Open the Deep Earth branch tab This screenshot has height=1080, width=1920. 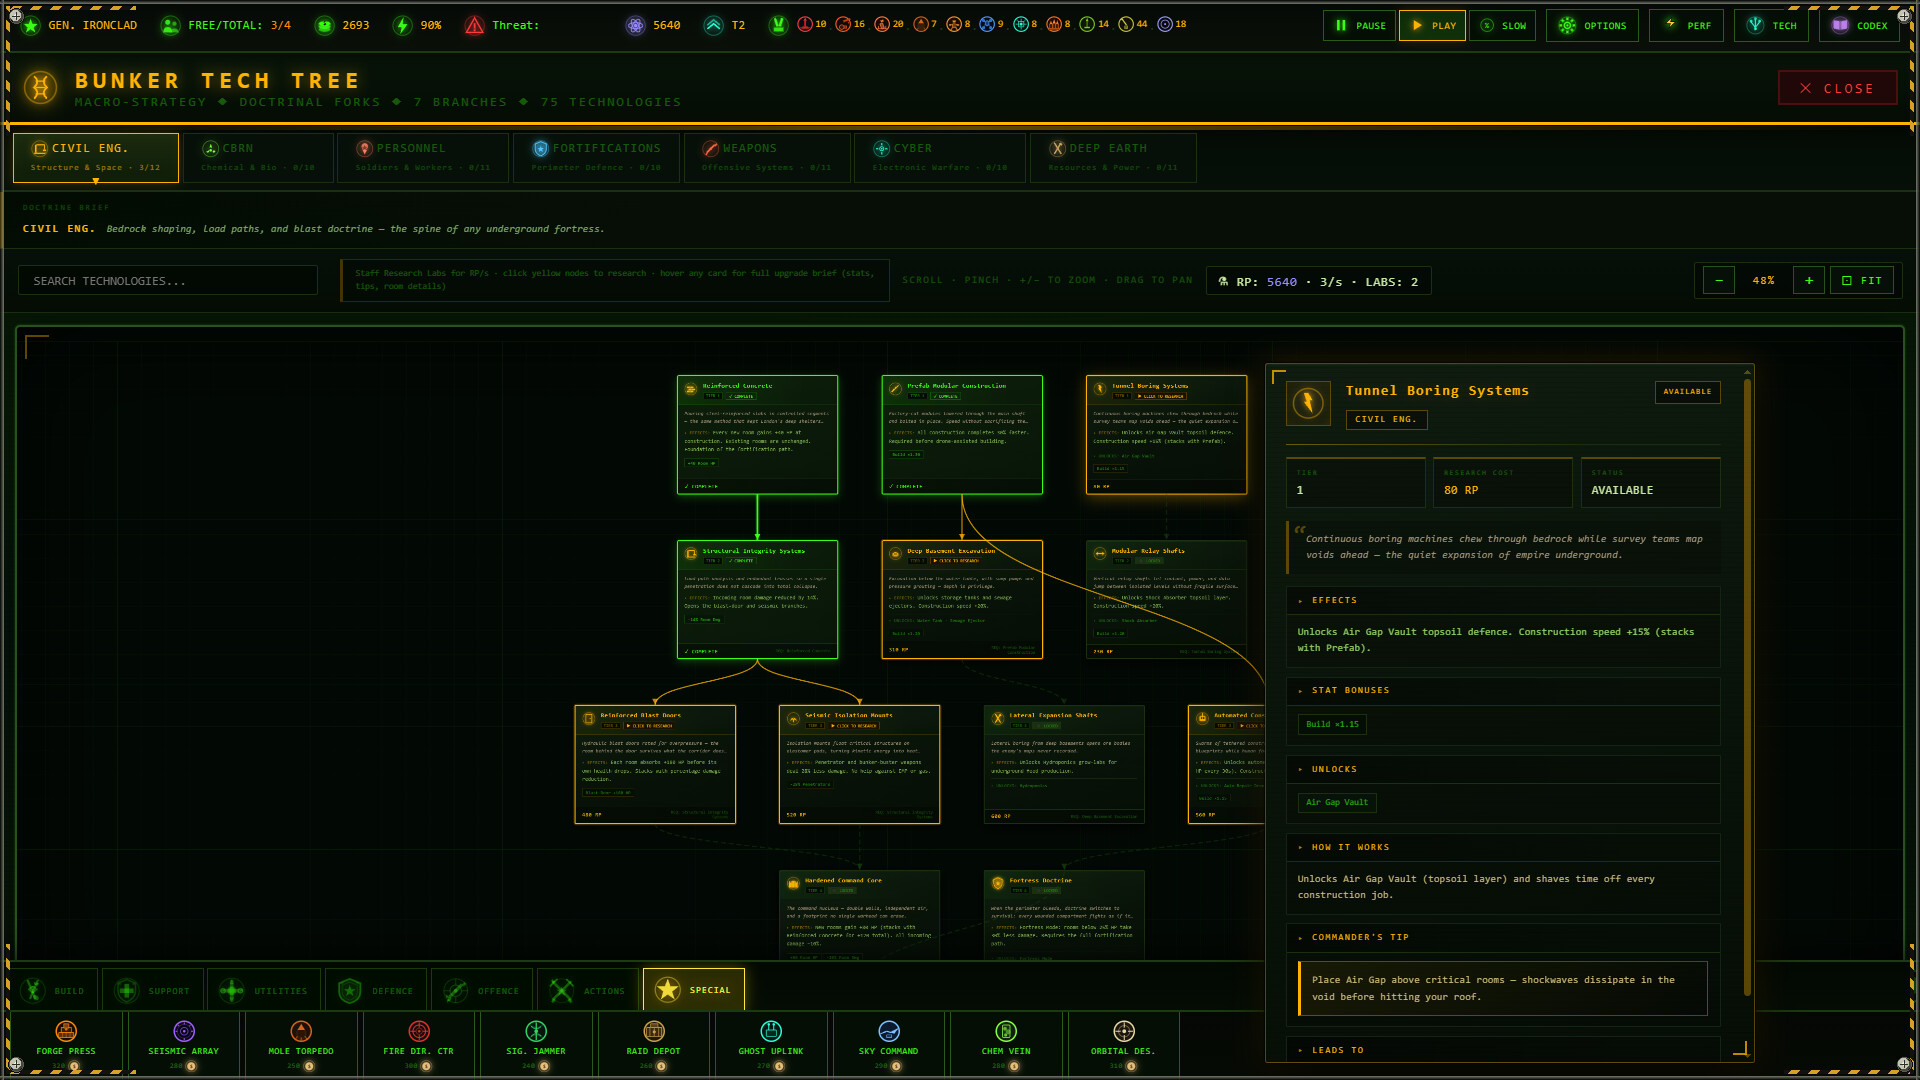click(1113, 157)
